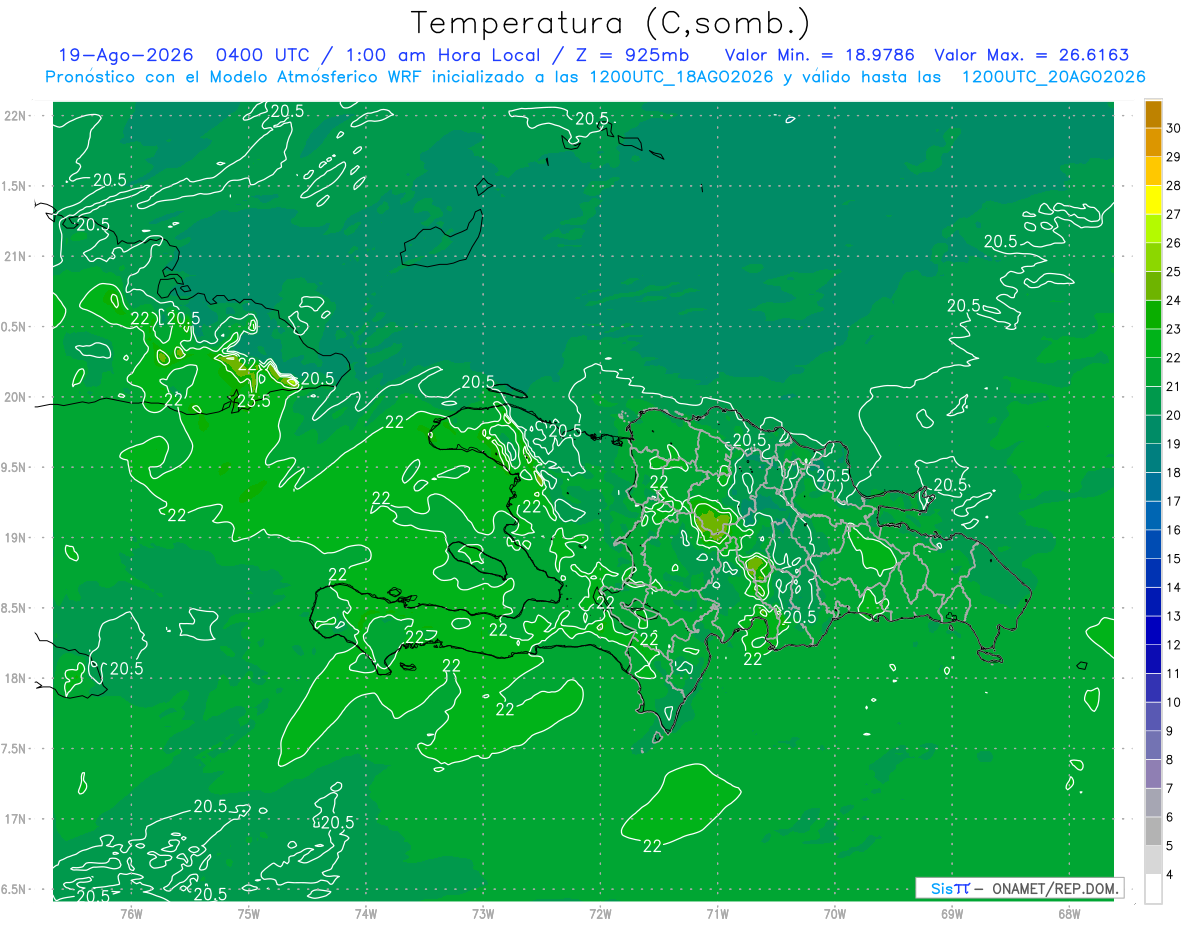Image resolution: width=1200 pixels, height=927 pixels.
Task: Select the teal swatch between 18 and 19
Action: point(1153,458)
